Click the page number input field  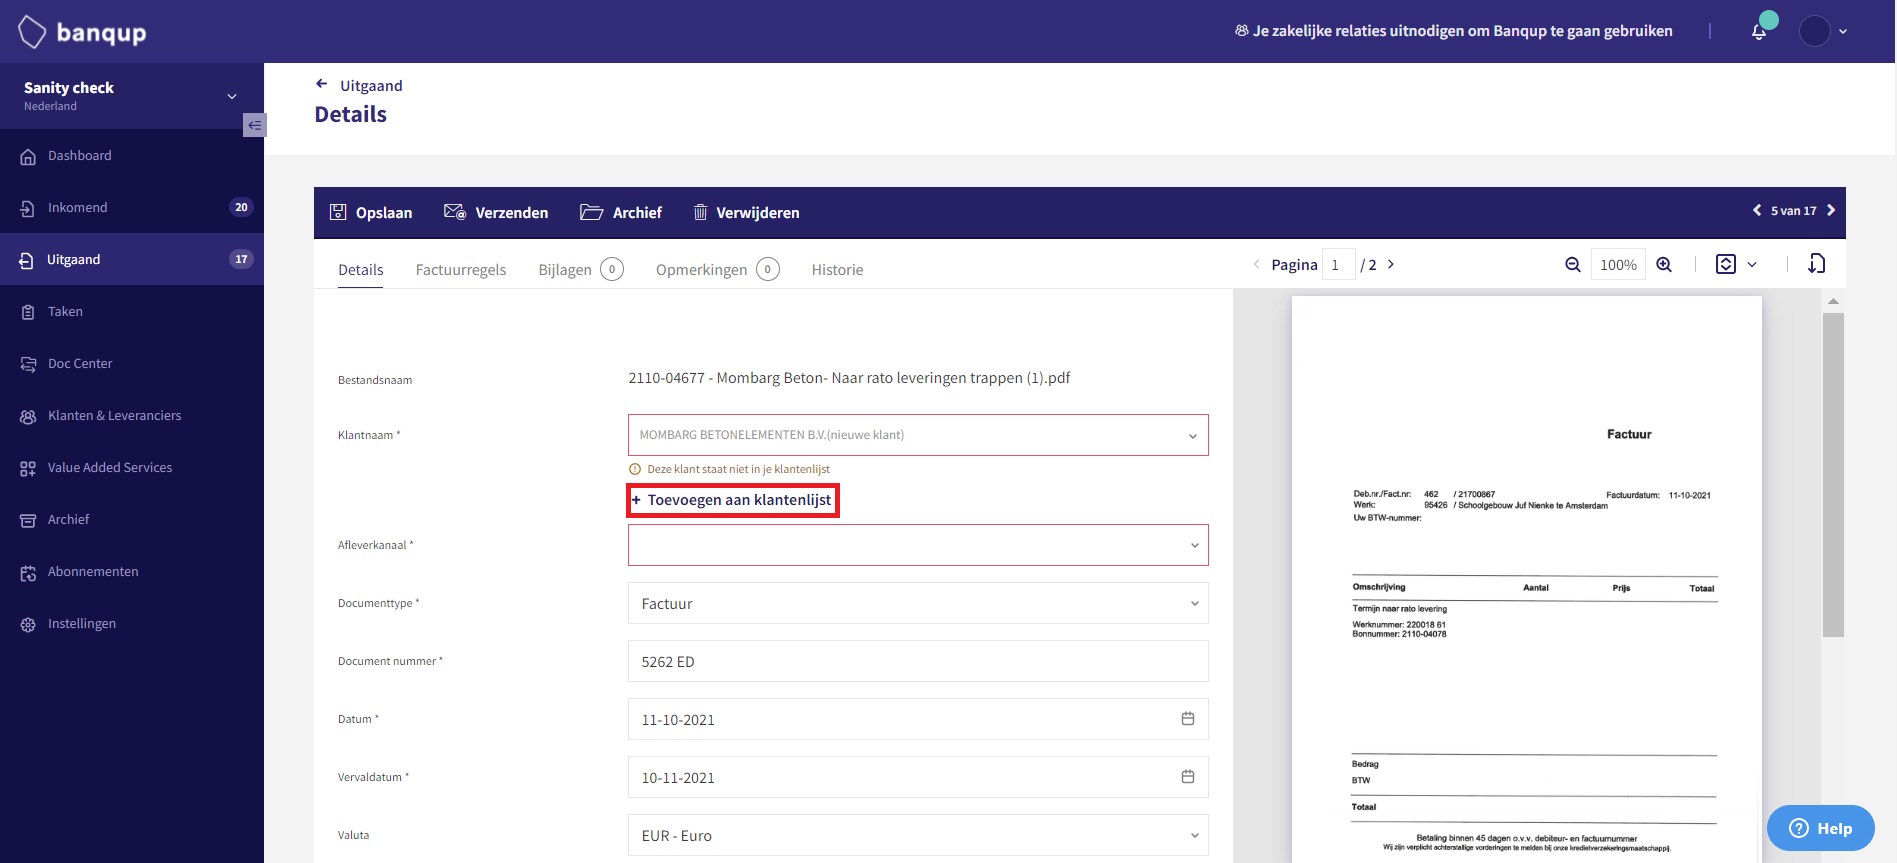(x=1338, y=264)
